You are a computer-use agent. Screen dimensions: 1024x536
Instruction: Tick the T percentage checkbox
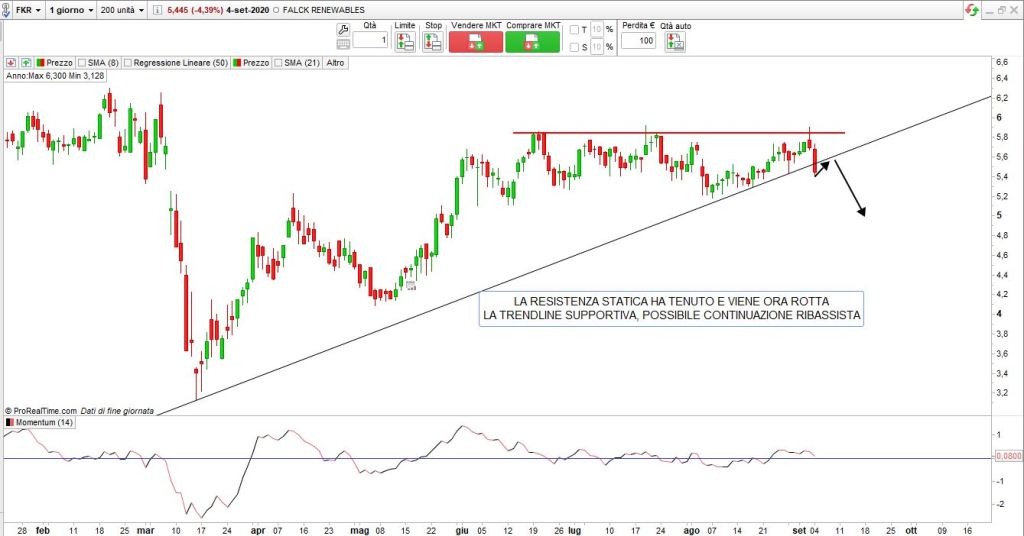pyautogui.click(x=574, y=30)
